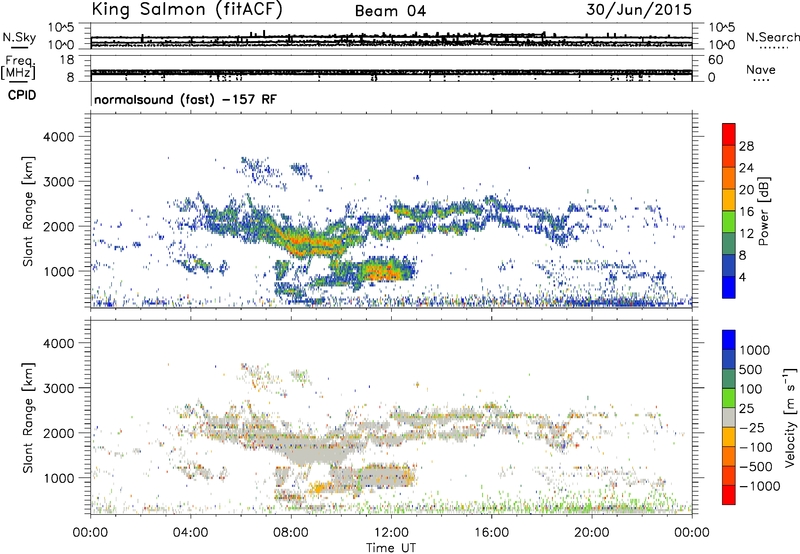Click the '12:00' time axis tick label

pos(391,533)
